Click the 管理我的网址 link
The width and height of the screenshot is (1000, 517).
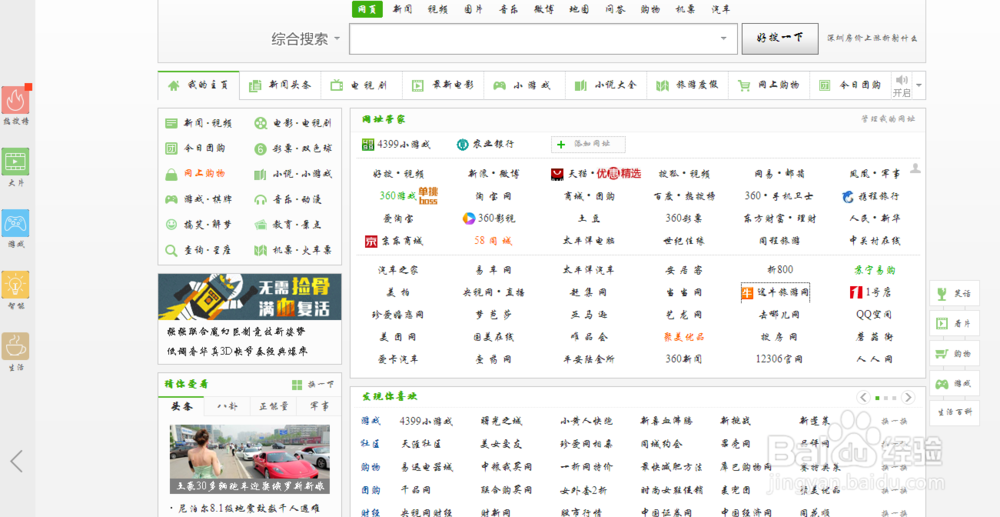pyautogui.click(x=888, y=119)
